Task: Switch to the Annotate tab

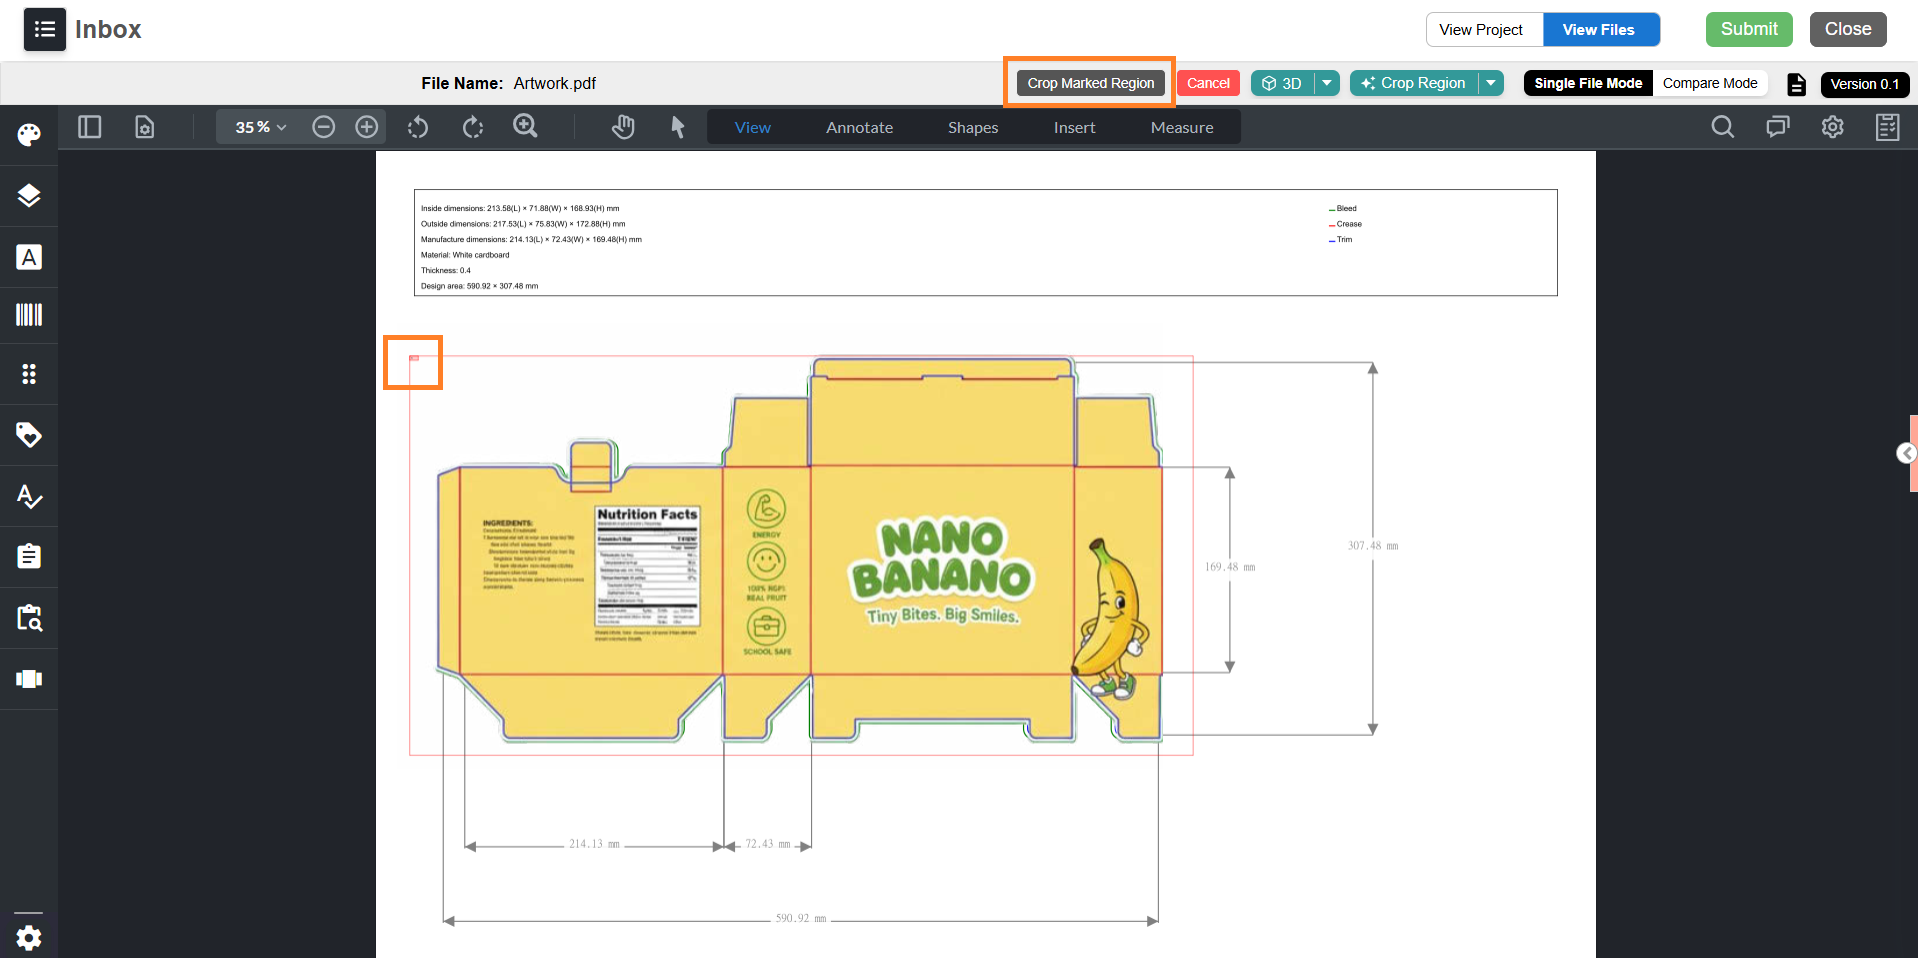Action: [x=859, y=127]
